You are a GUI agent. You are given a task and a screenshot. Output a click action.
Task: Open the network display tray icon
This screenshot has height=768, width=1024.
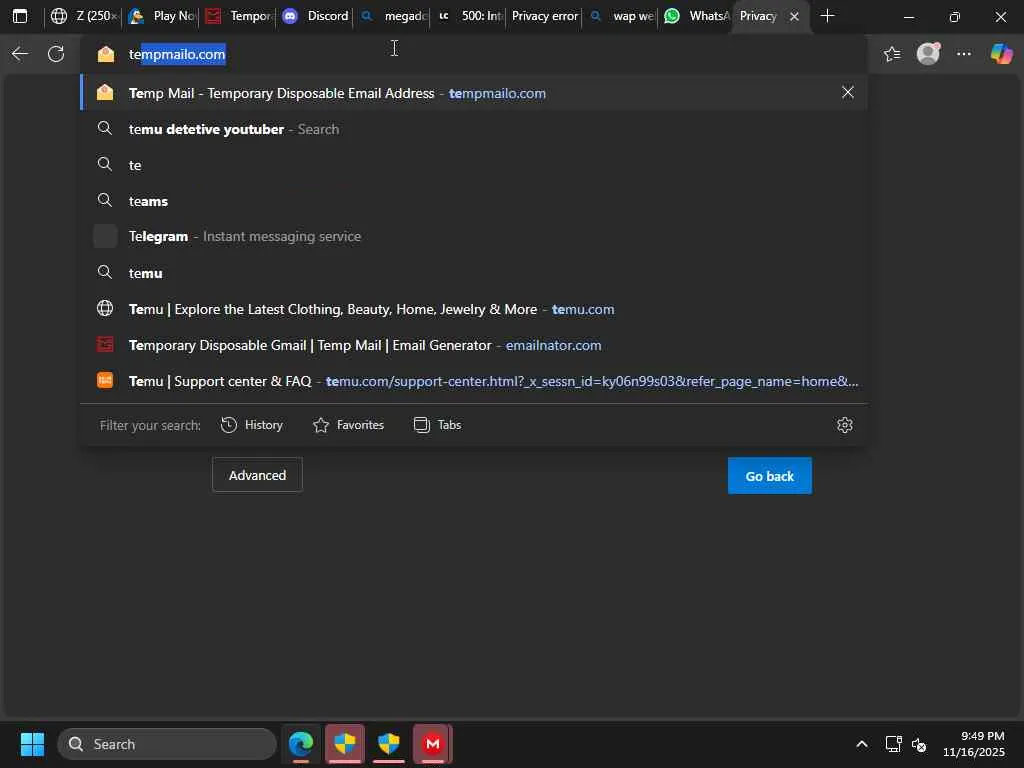pos(893,744)
